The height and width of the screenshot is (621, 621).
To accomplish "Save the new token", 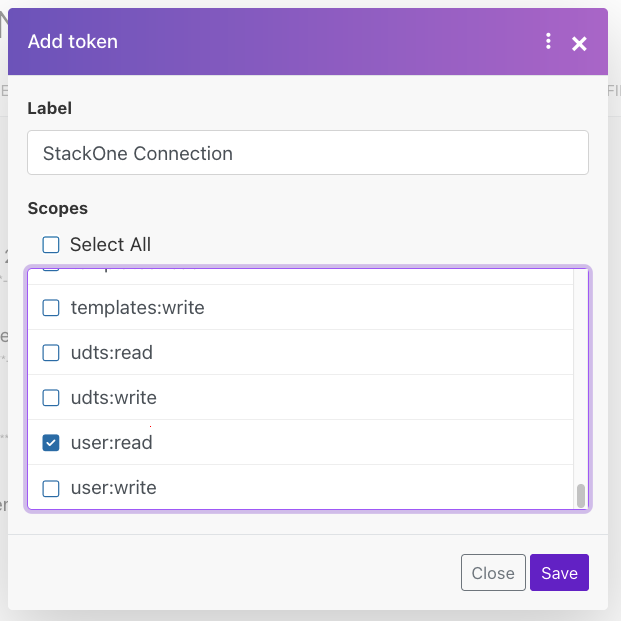I will [559, 572].
